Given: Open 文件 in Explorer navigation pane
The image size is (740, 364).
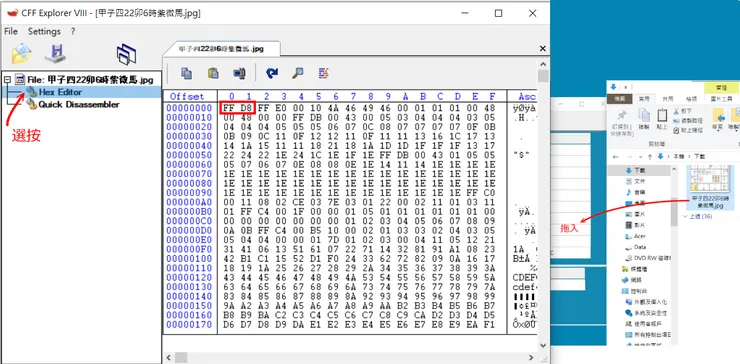Looking at the screenshot, I should pyautogui.click(x=639, y=181).
